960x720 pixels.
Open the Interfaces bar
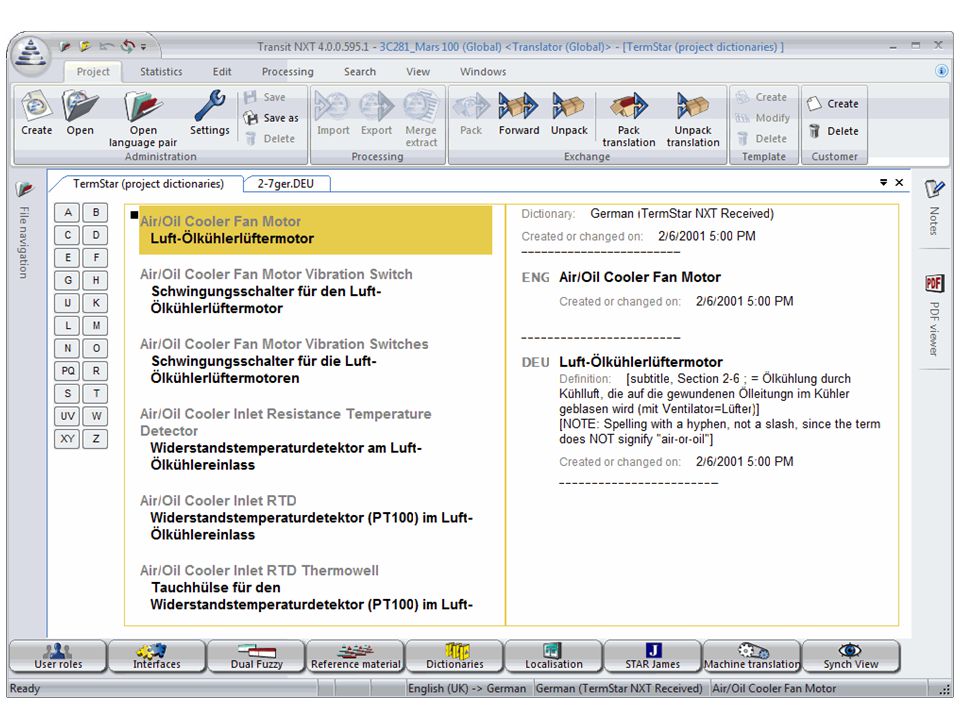click(157, 656)
